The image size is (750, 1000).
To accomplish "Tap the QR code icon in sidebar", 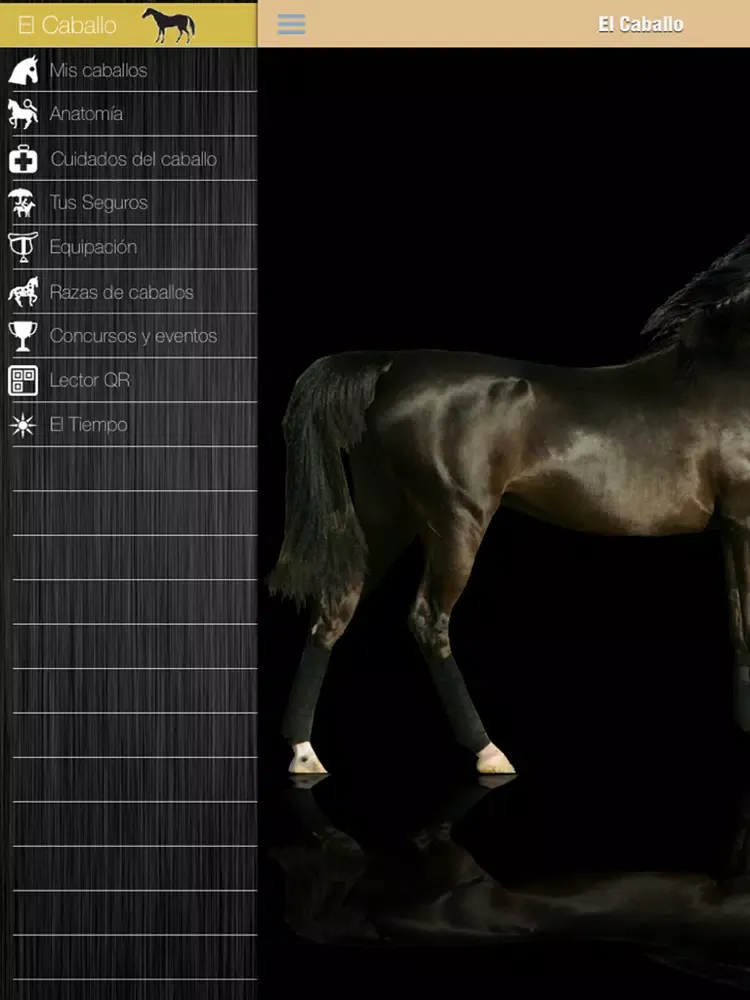I will coord(23,381).
